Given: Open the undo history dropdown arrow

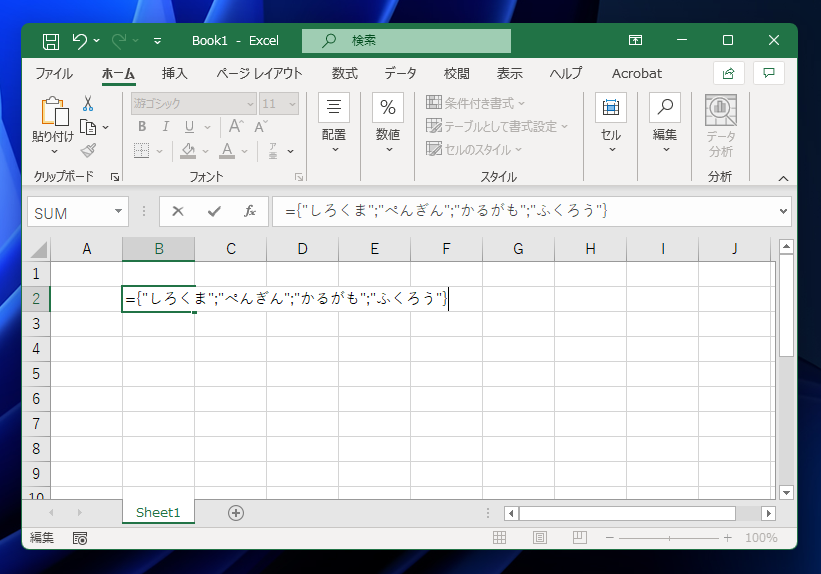Looking at the screenshot, I should (96, 41).
